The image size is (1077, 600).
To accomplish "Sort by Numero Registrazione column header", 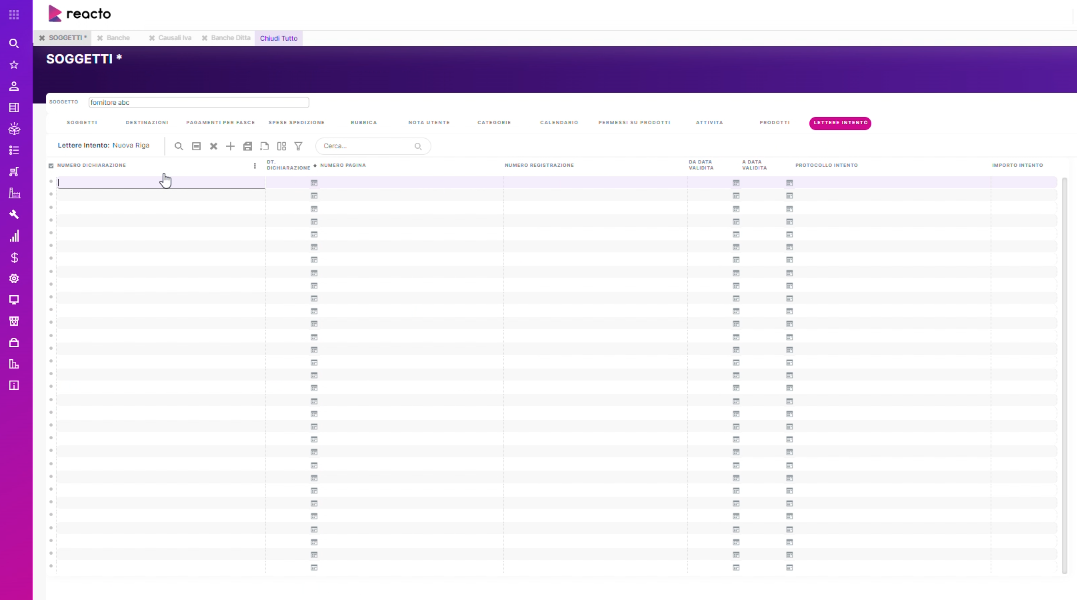I will (x=539, y=165).
